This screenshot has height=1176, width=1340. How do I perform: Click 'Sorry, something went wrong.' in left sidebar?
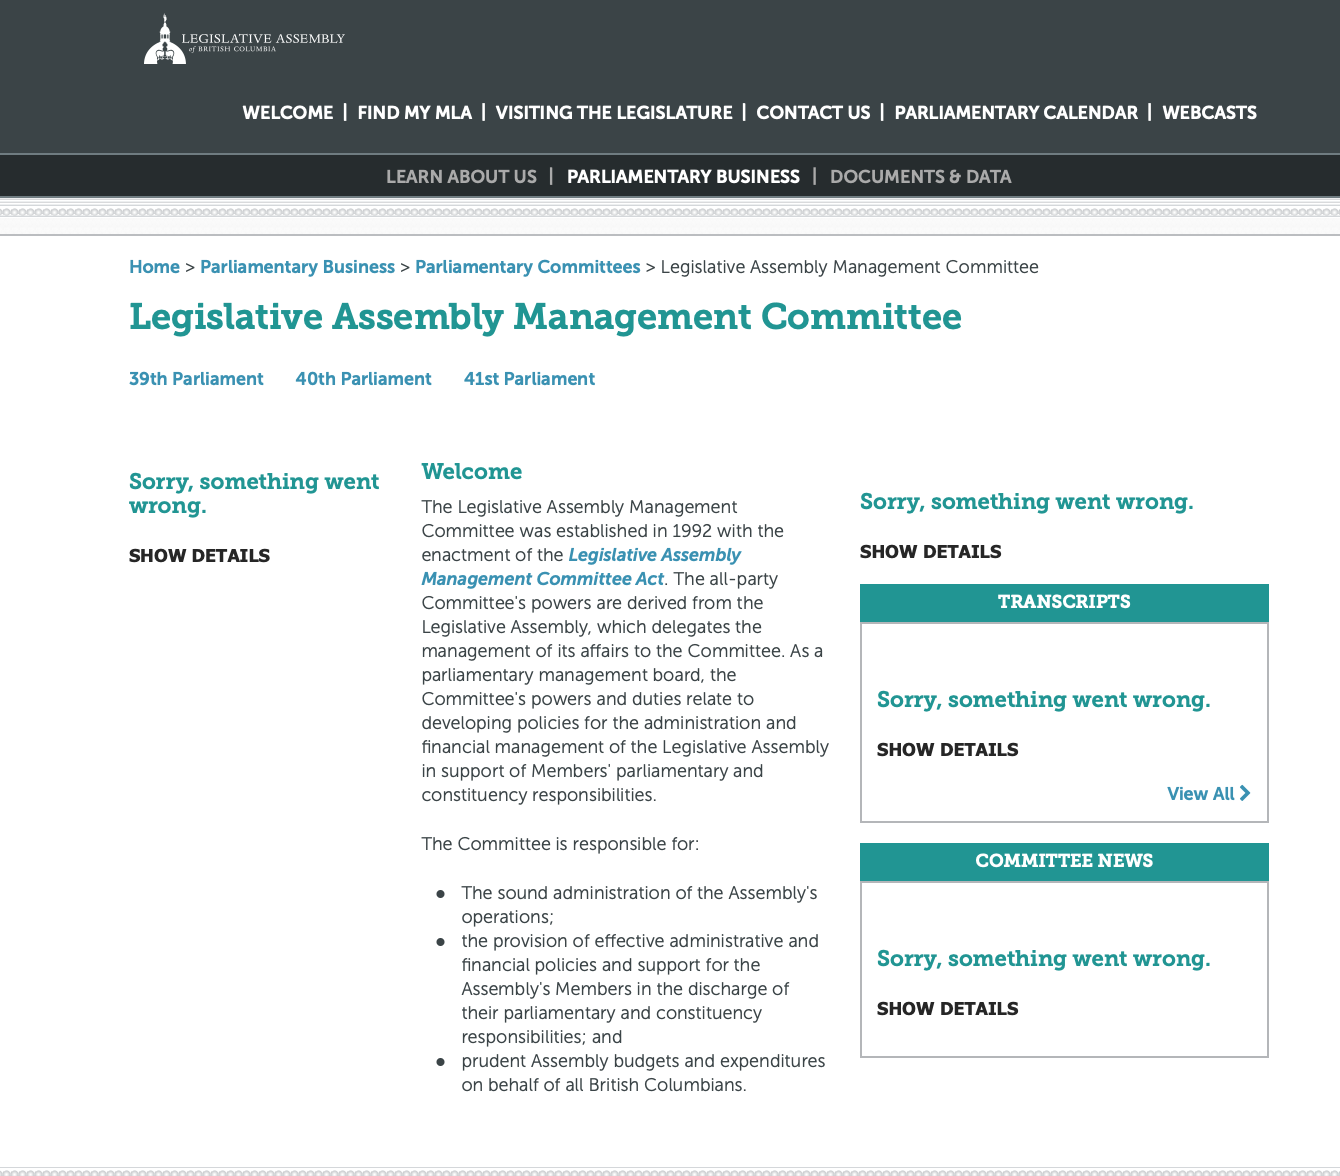coord(254,494)
